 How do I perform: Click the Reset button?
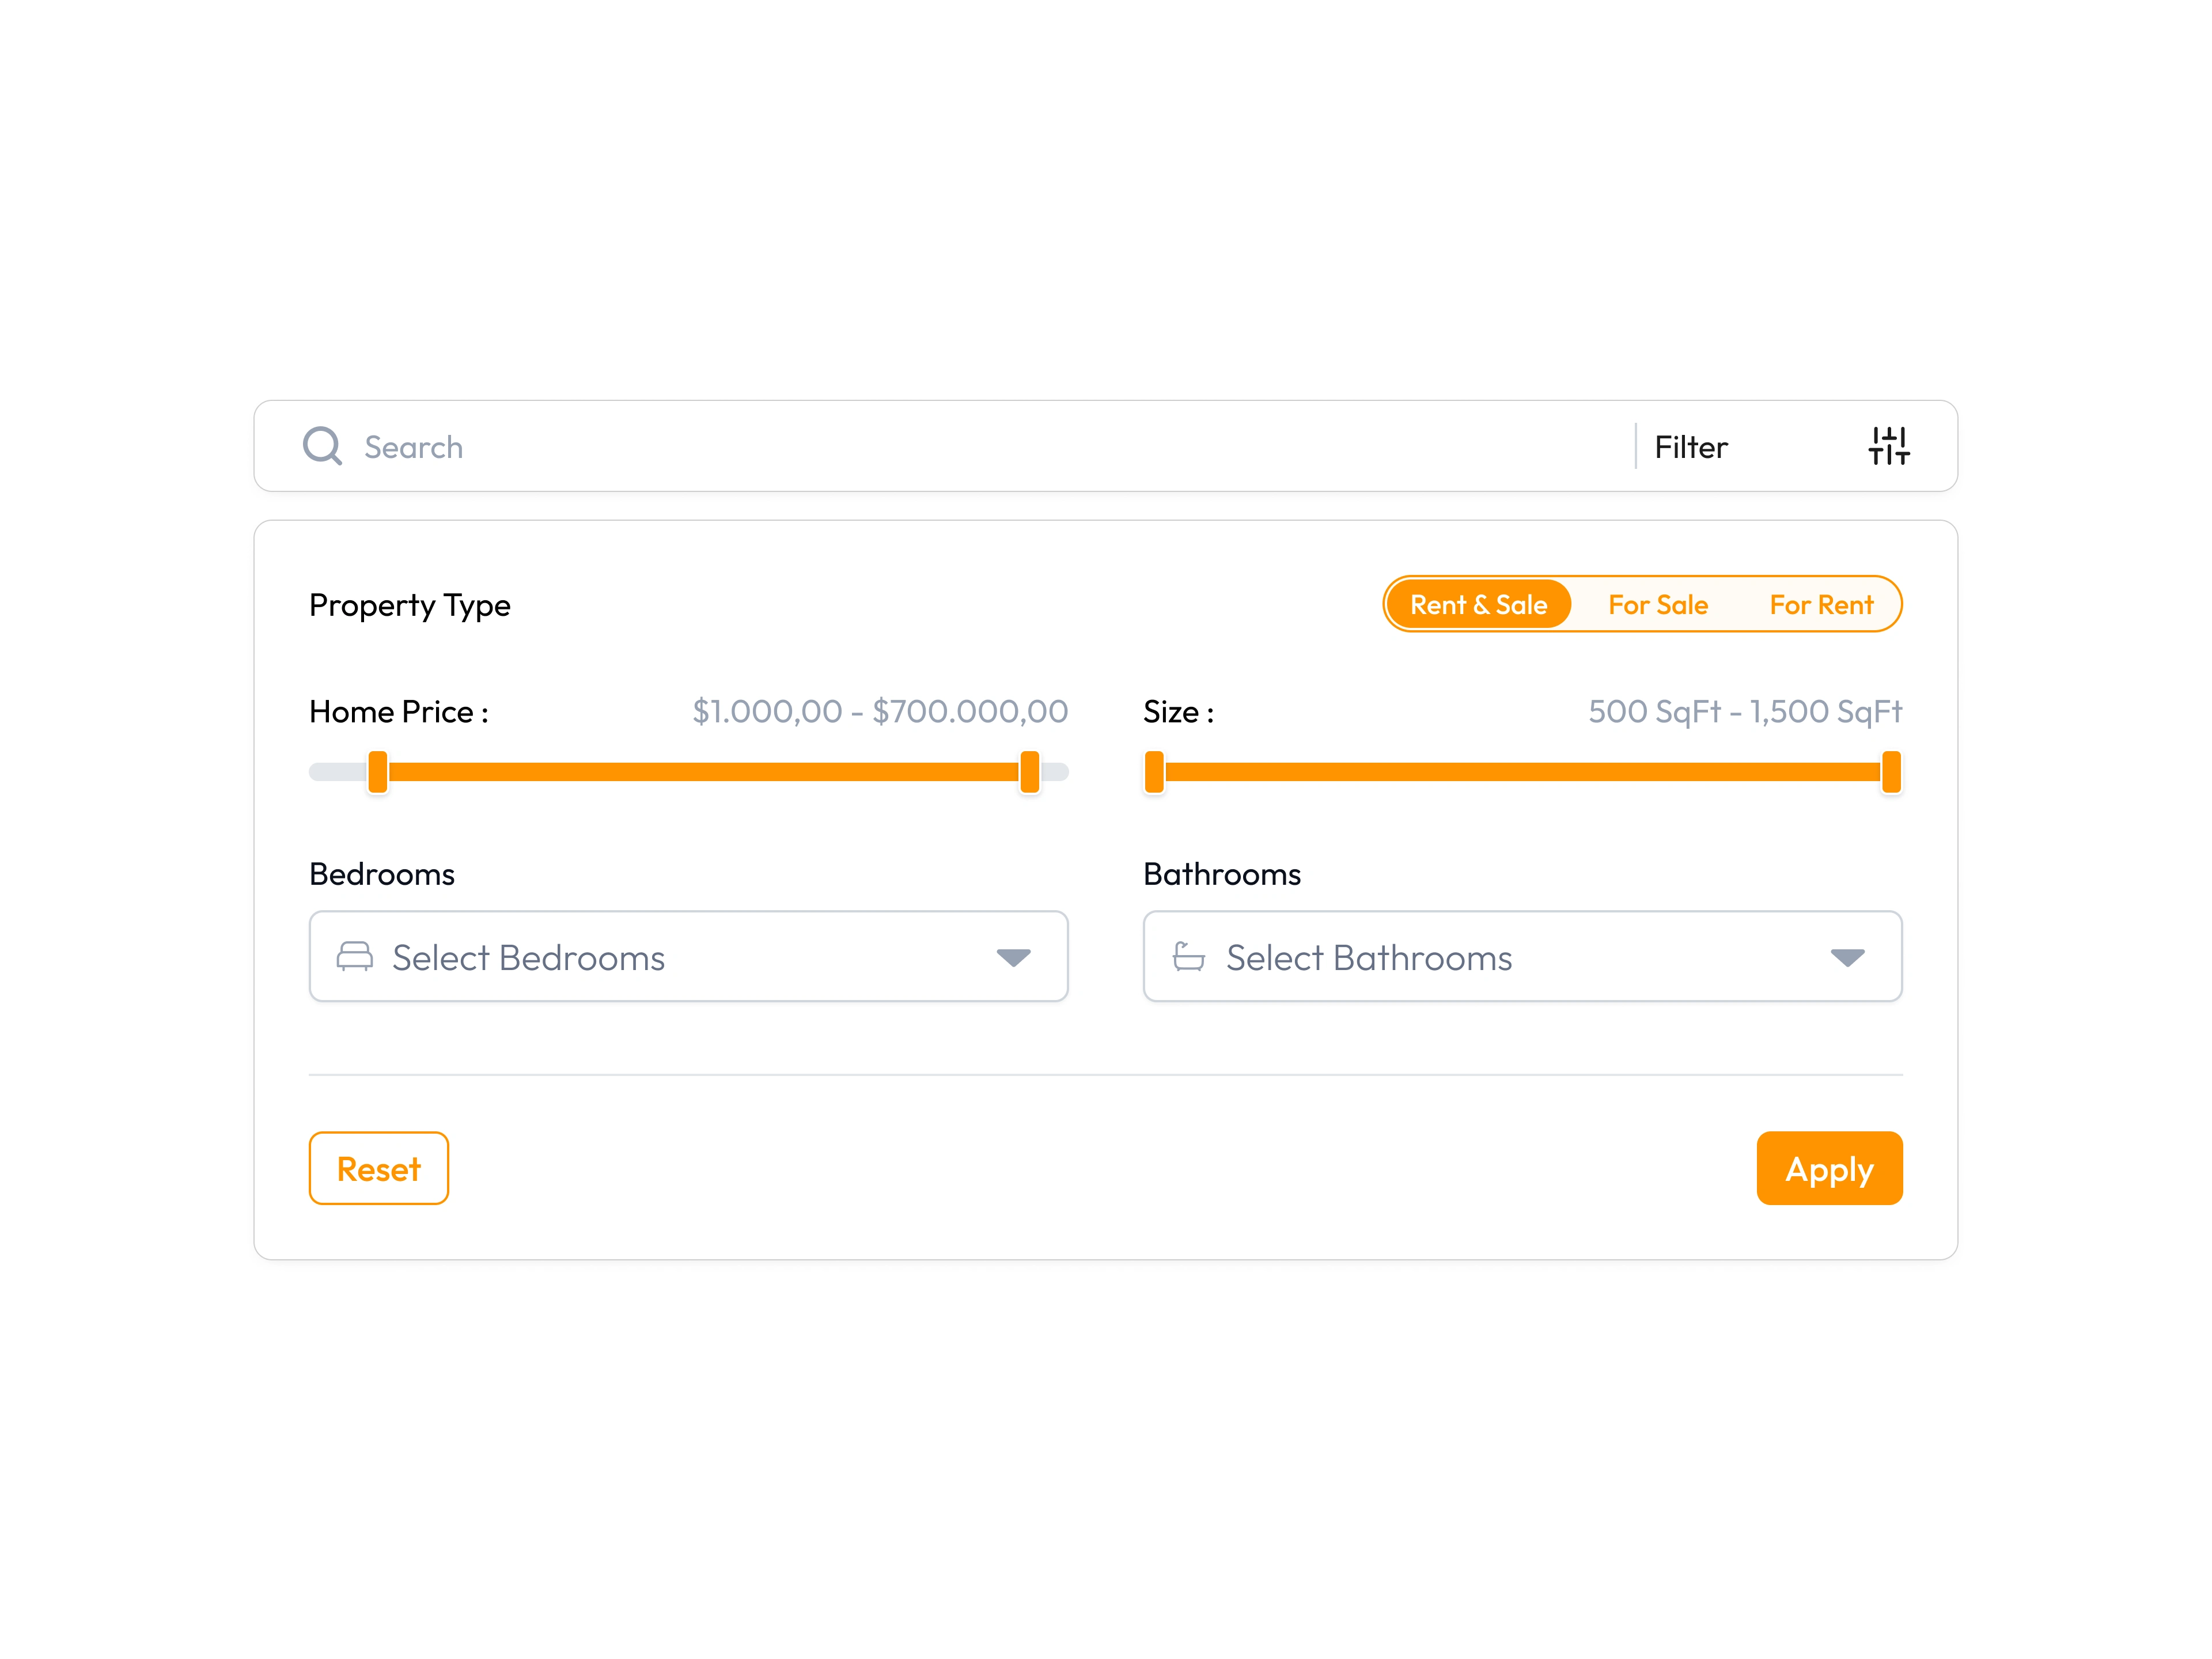(x=379, y=1168)
